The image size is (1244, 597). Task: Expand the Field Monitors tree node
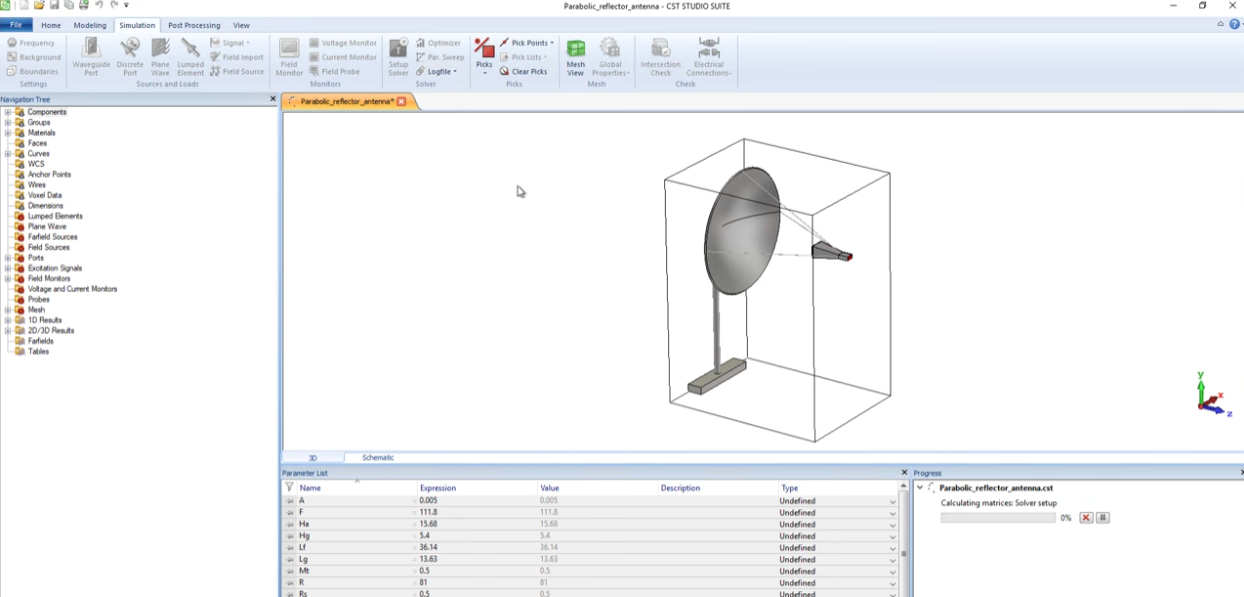(x=8, y=278)
